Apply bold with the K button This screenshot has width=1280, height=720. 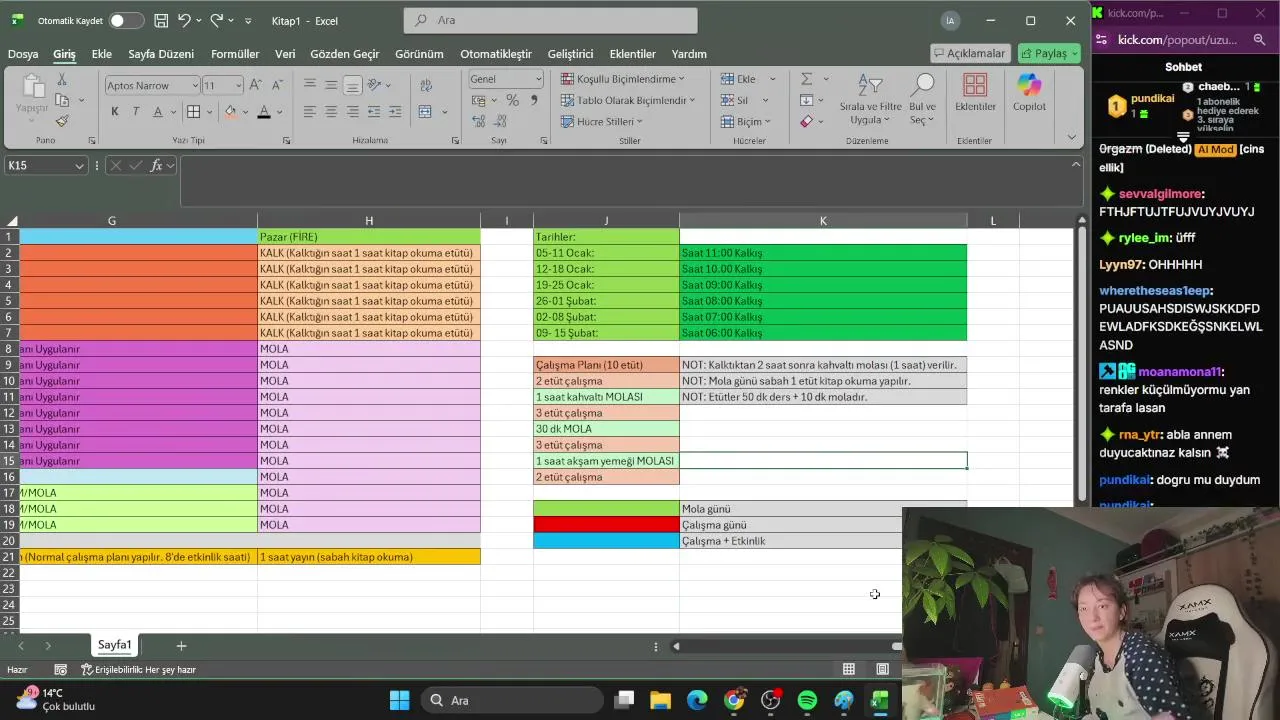(x=115, y=112)
